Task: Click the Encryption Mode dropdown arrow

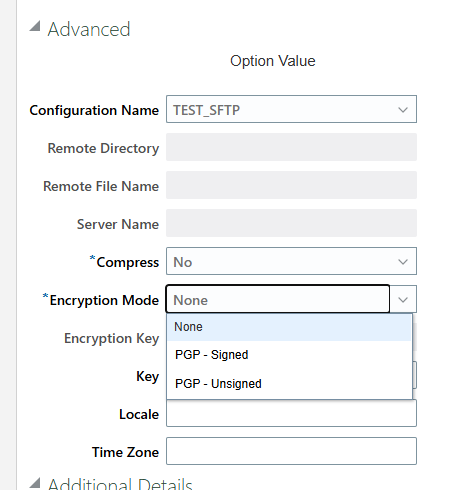Action: [x=403, y=299]
